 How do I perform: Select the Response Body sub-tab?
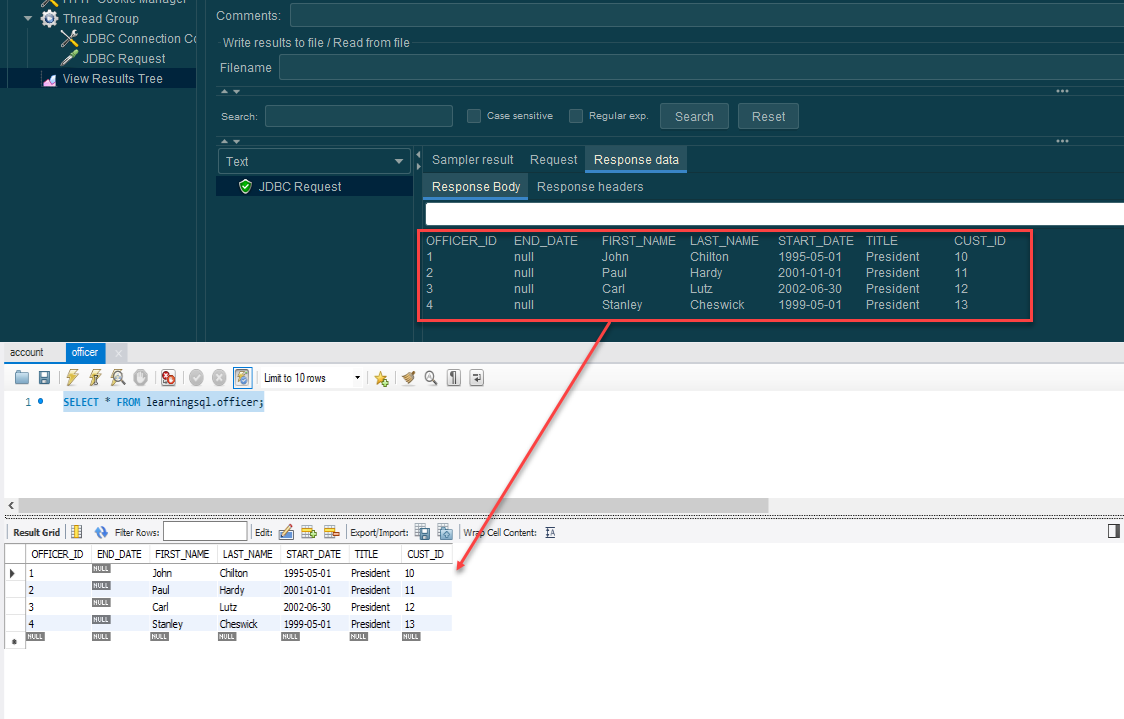coord(475,186)
